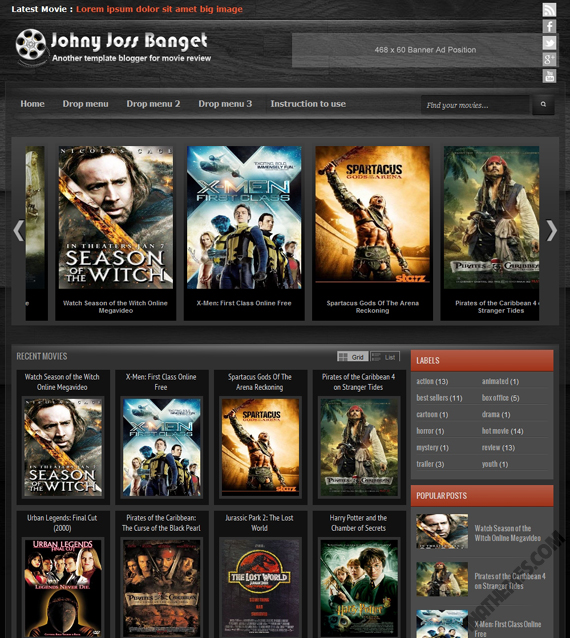Open Pirates of the Caribbean 4 carousel poster
The image size is (570, 638).
pyautogui.click(x=491, y=217)
